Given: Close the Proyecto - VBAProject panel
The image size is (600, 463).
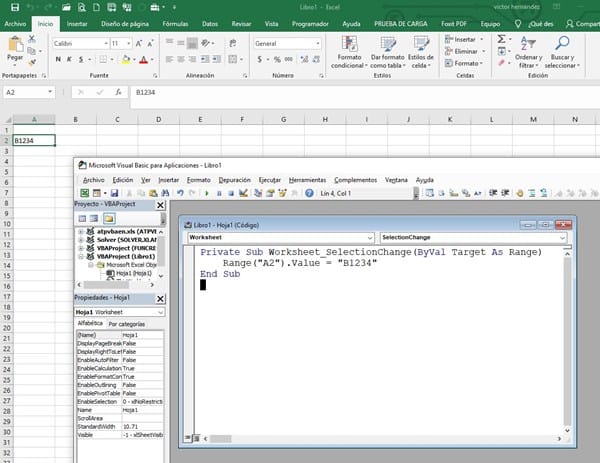Looking at the screenshot, I should 160,204.
